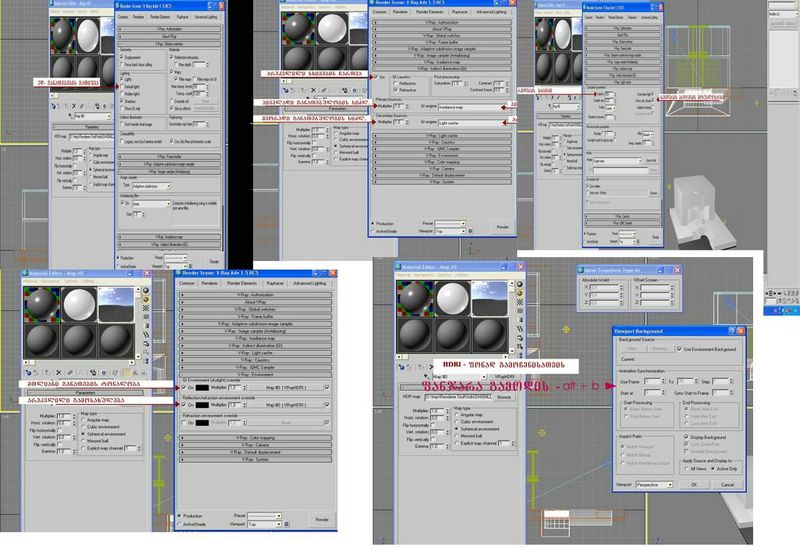
Task: Open Preset dropdown in Environment Render Scene window
Action: coord(265,516)
